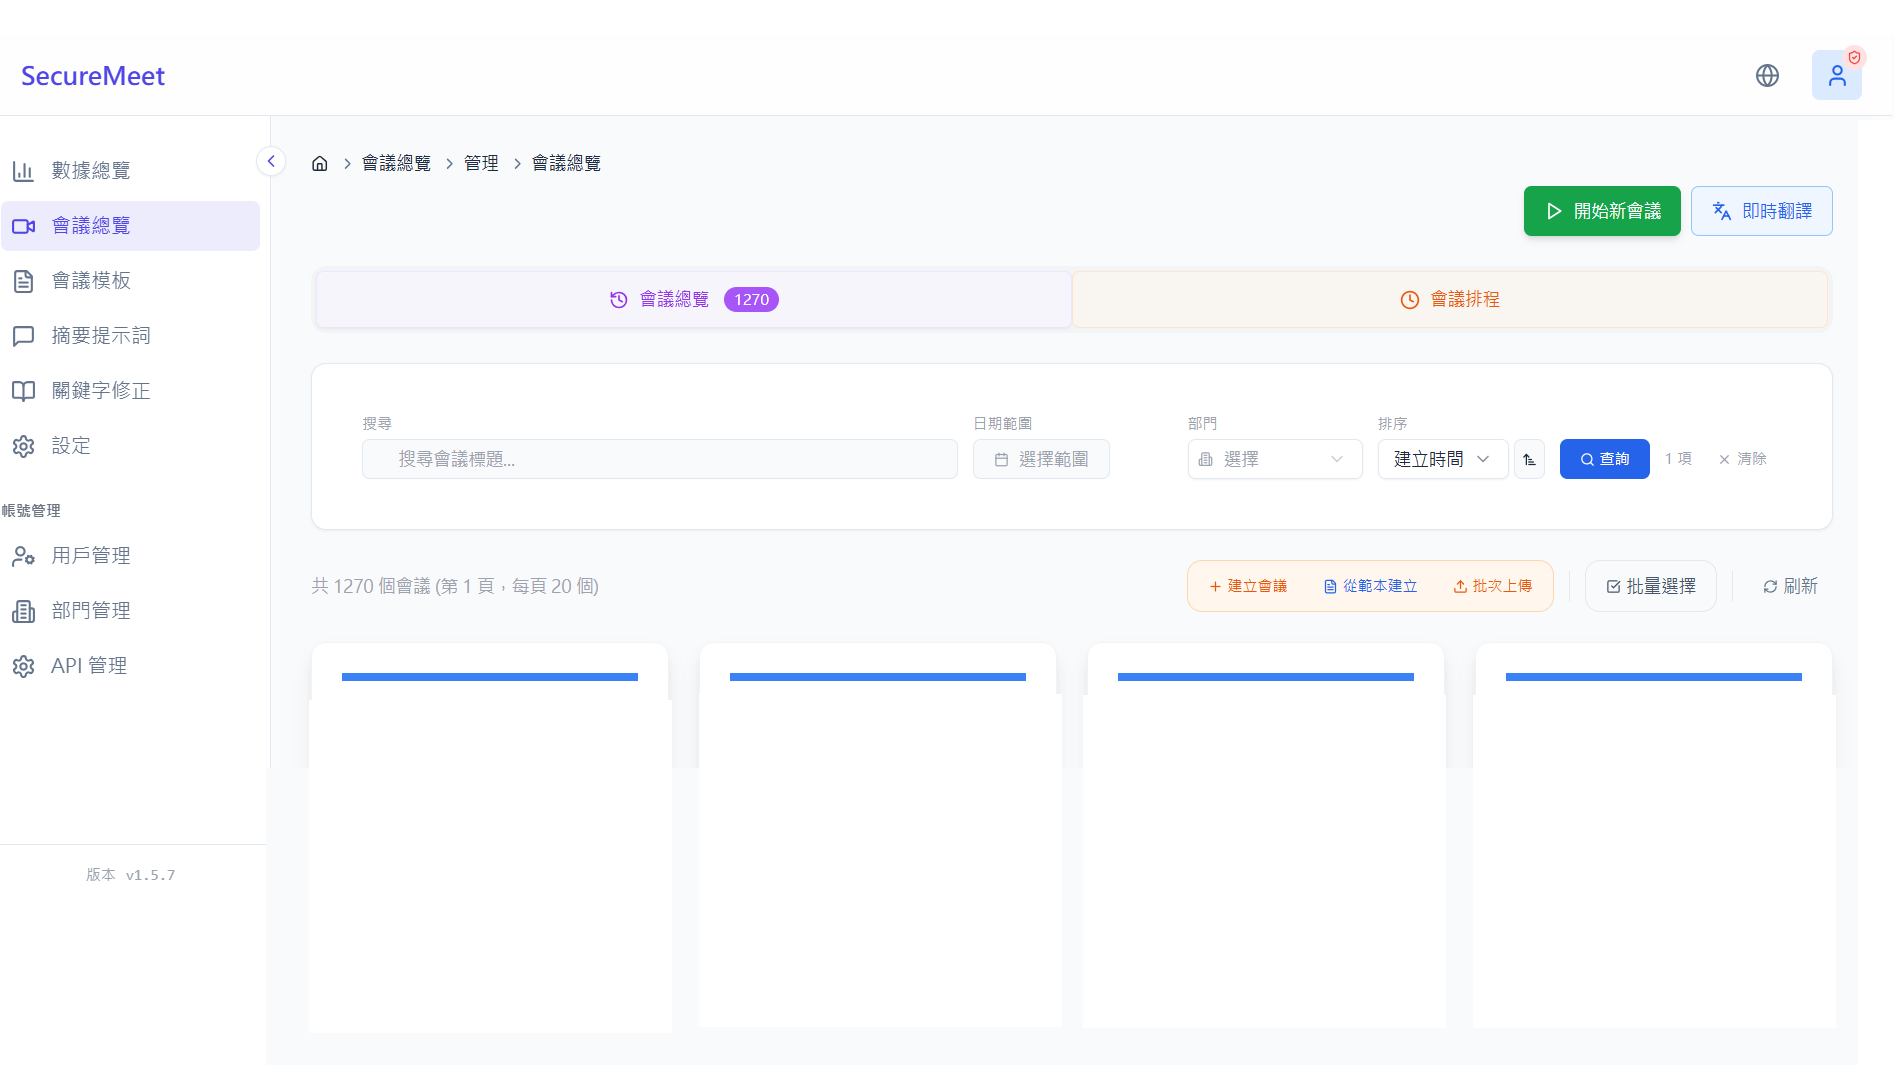This screenshot has width=1894, height=1065.
Task: Open the API 管理 settings icon
Action: tap(24, 665)
